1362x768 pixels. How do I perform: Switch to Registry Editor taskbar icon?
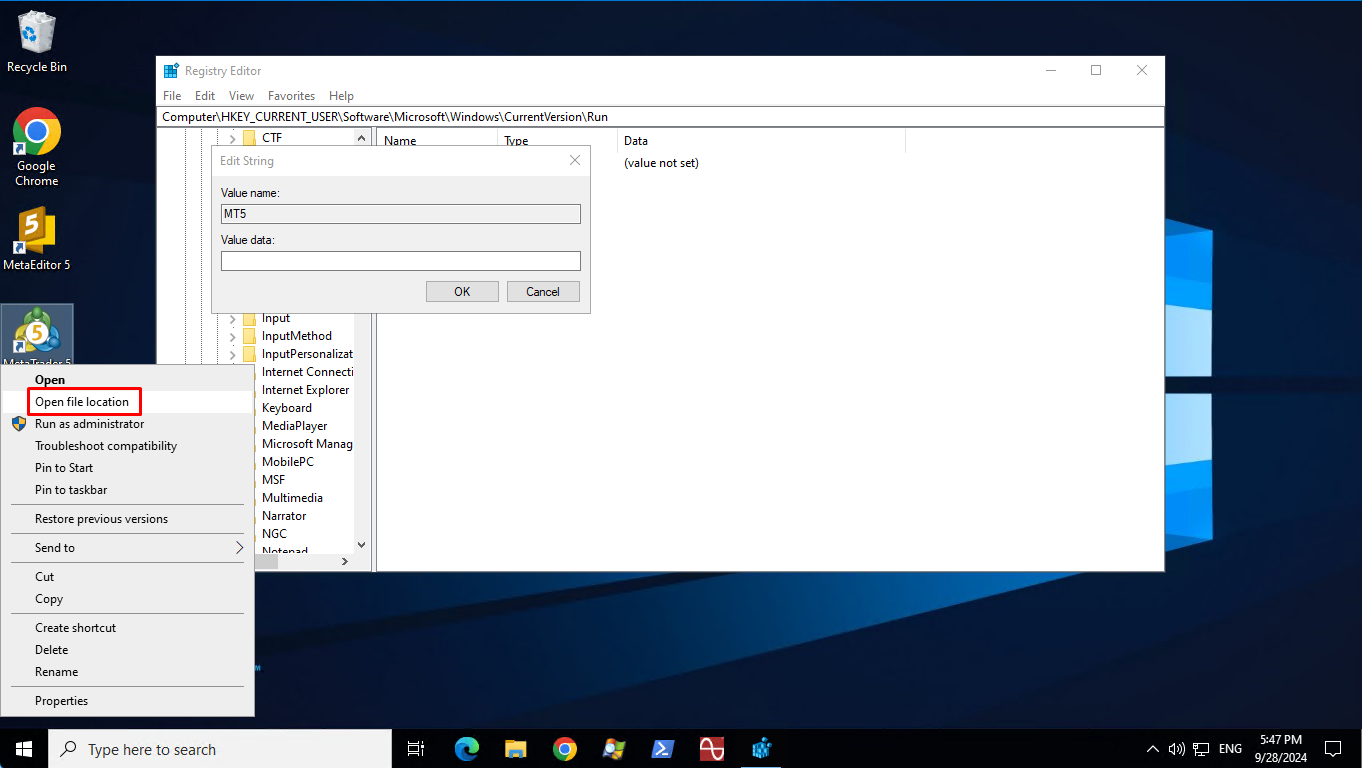point(762,749)
